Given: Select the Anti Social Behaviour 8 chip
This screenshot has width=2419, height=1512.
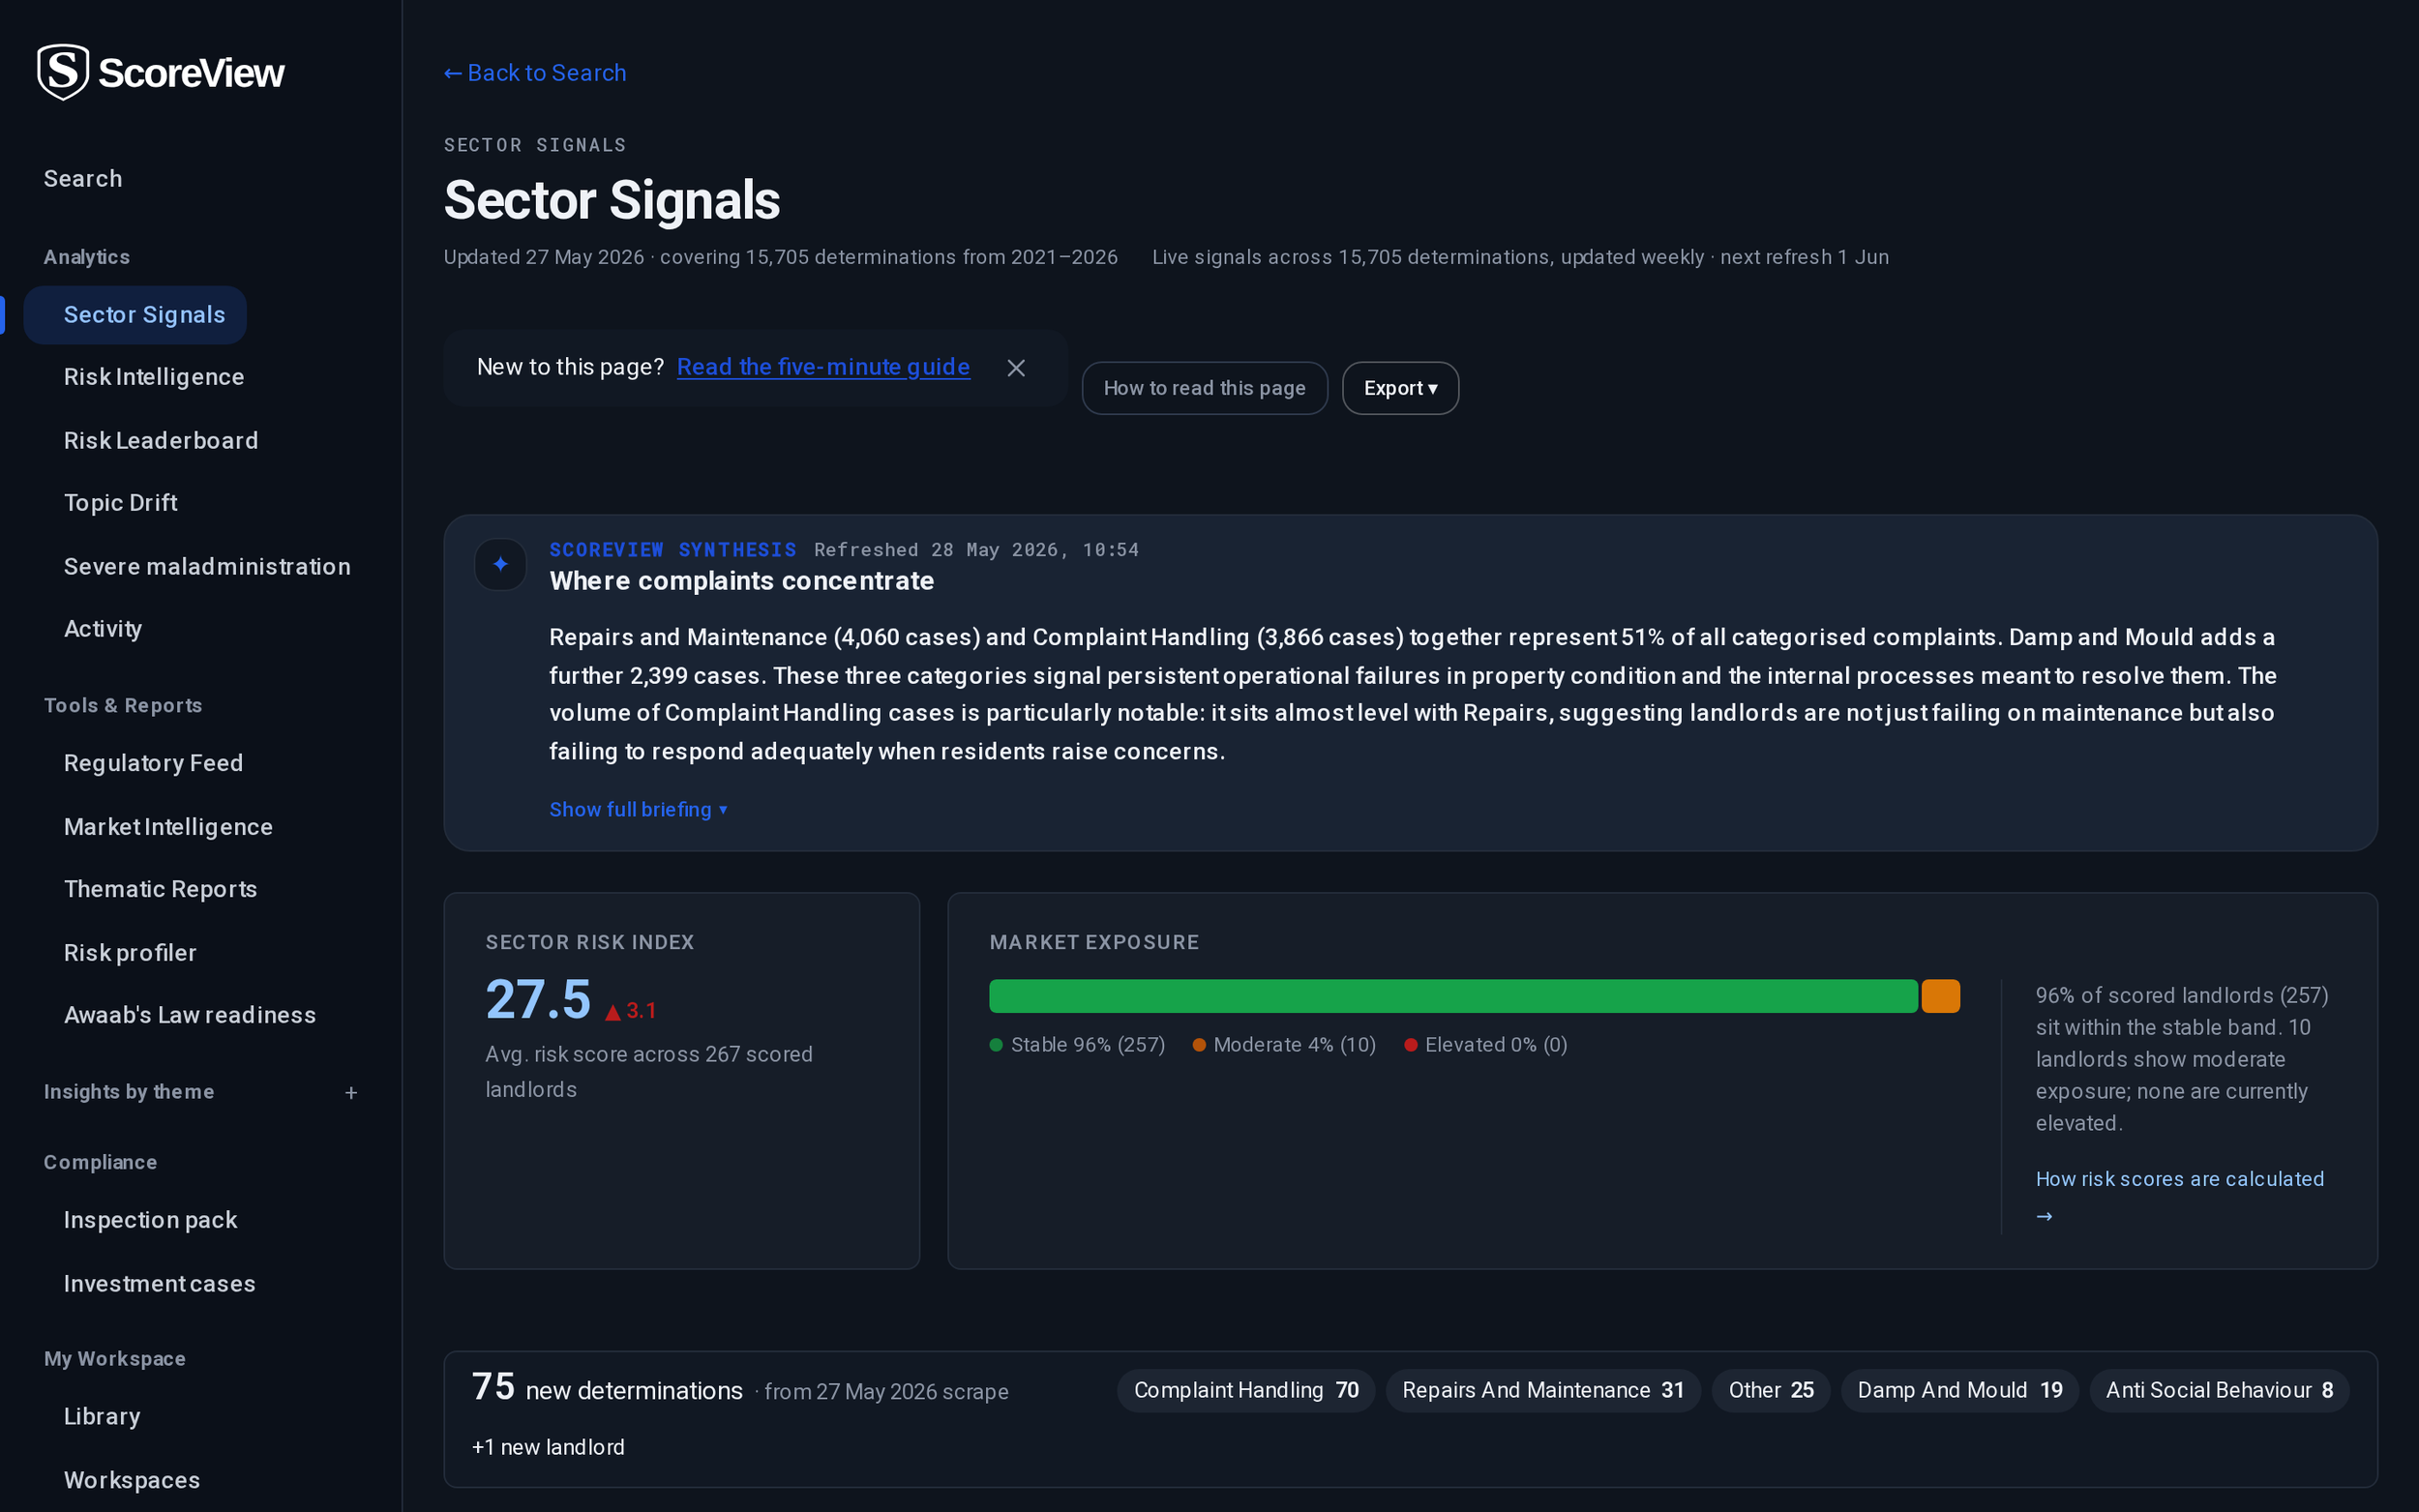Looking at the screenshot, I should 2219,1391.
